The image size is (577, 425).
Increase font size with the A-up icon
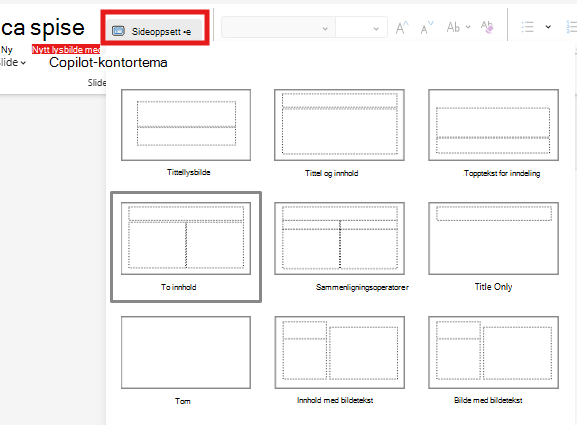coord(402,28)
